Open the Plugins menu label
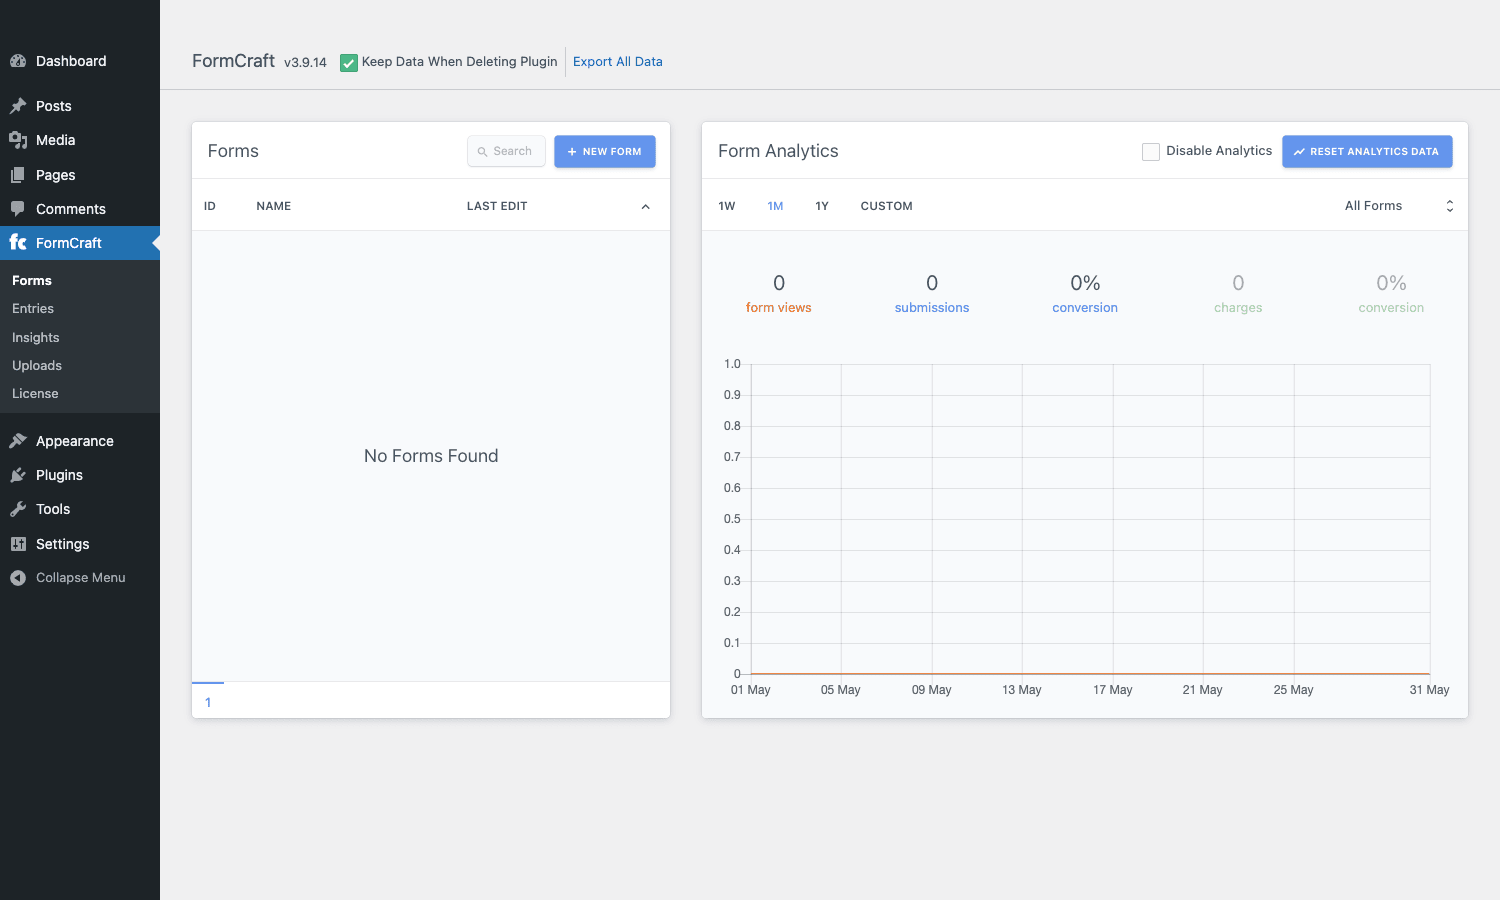The image size is (1500, 900). pos(59,475)
